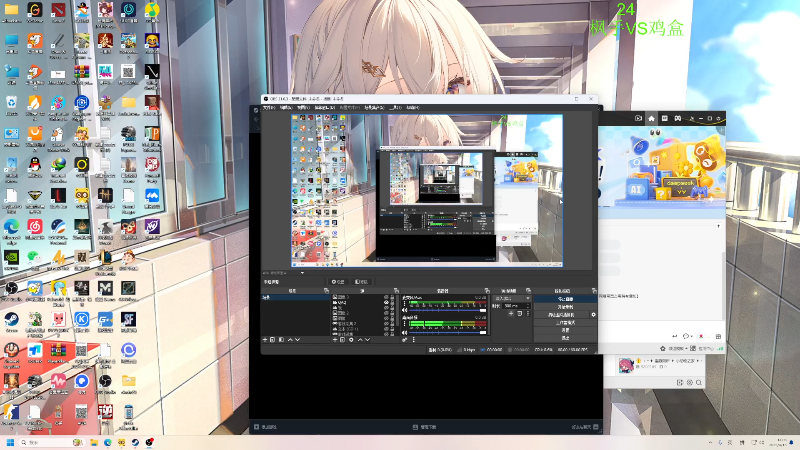Click the gamepad icon in right-side app header
The image size is (800, 450).
[678, 118]
